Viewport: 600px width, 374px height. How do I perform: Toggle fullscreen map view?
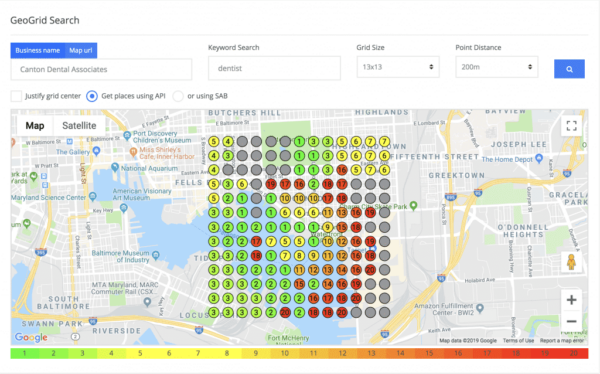tap(571, 126)
